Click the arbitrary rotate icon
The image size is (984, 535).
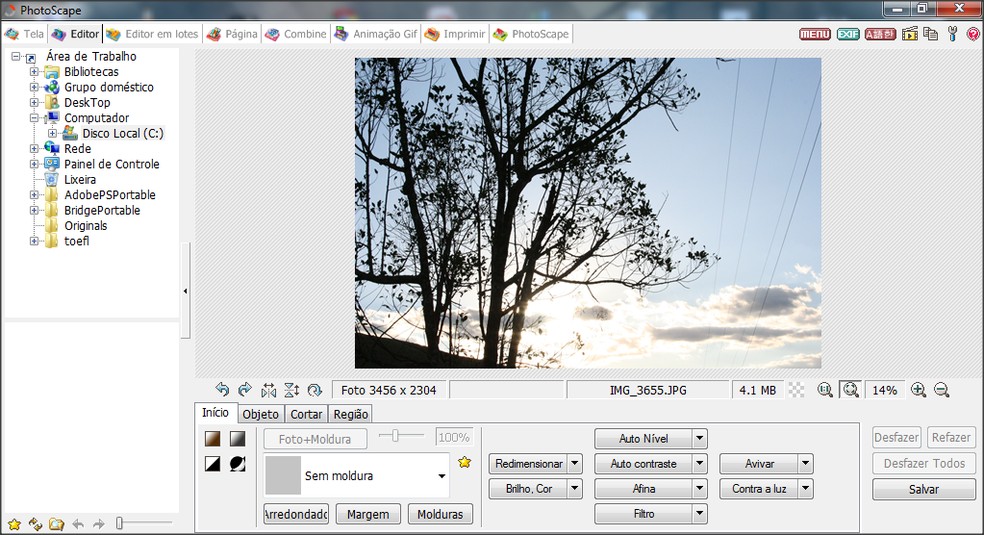pos(314,390)
